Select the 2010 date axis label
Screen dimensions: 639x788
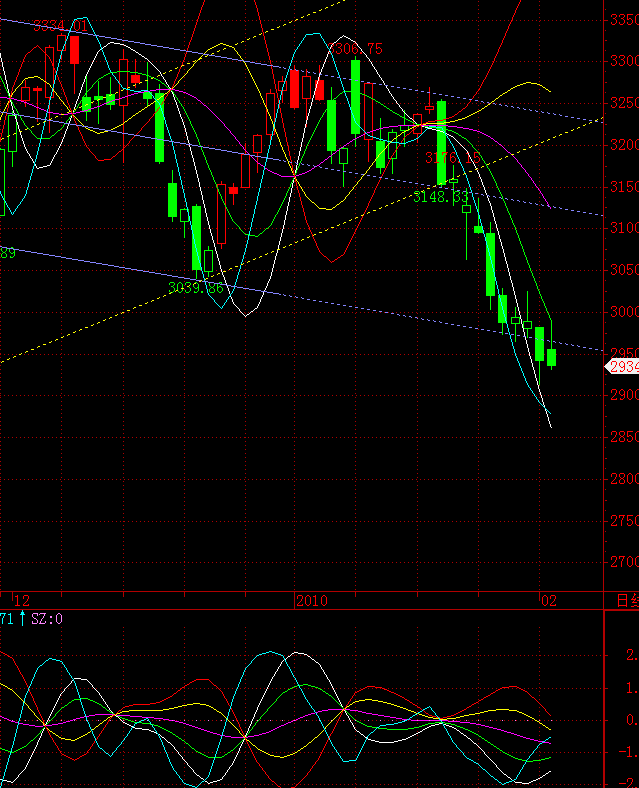click(311, 601)
